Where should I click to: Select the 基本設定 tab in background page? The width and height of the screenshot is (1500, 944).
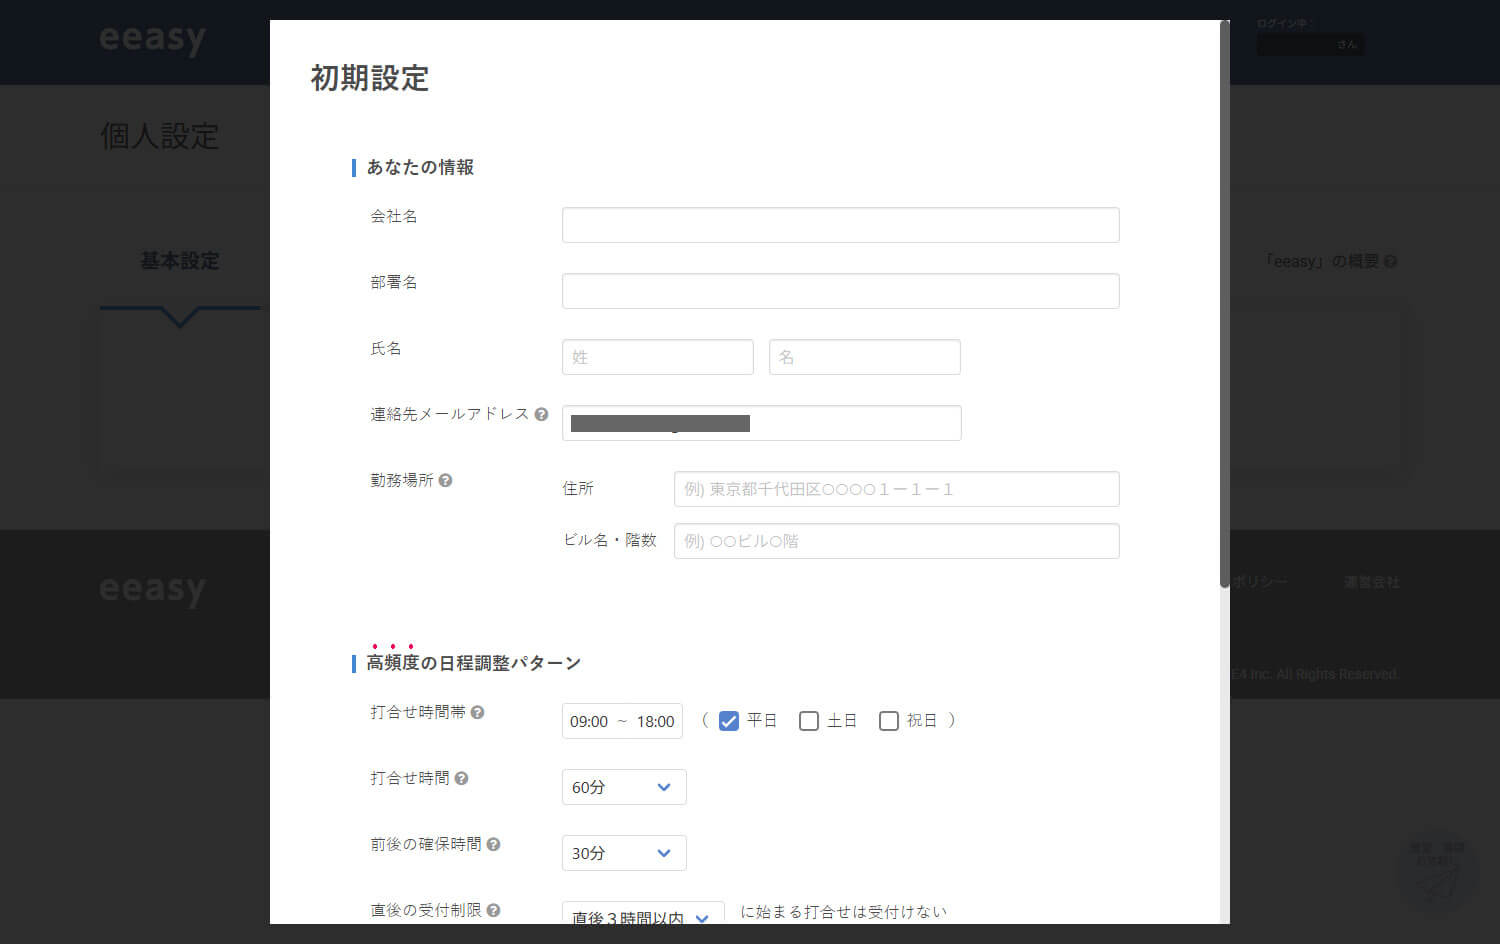click(x=180, y=261)
